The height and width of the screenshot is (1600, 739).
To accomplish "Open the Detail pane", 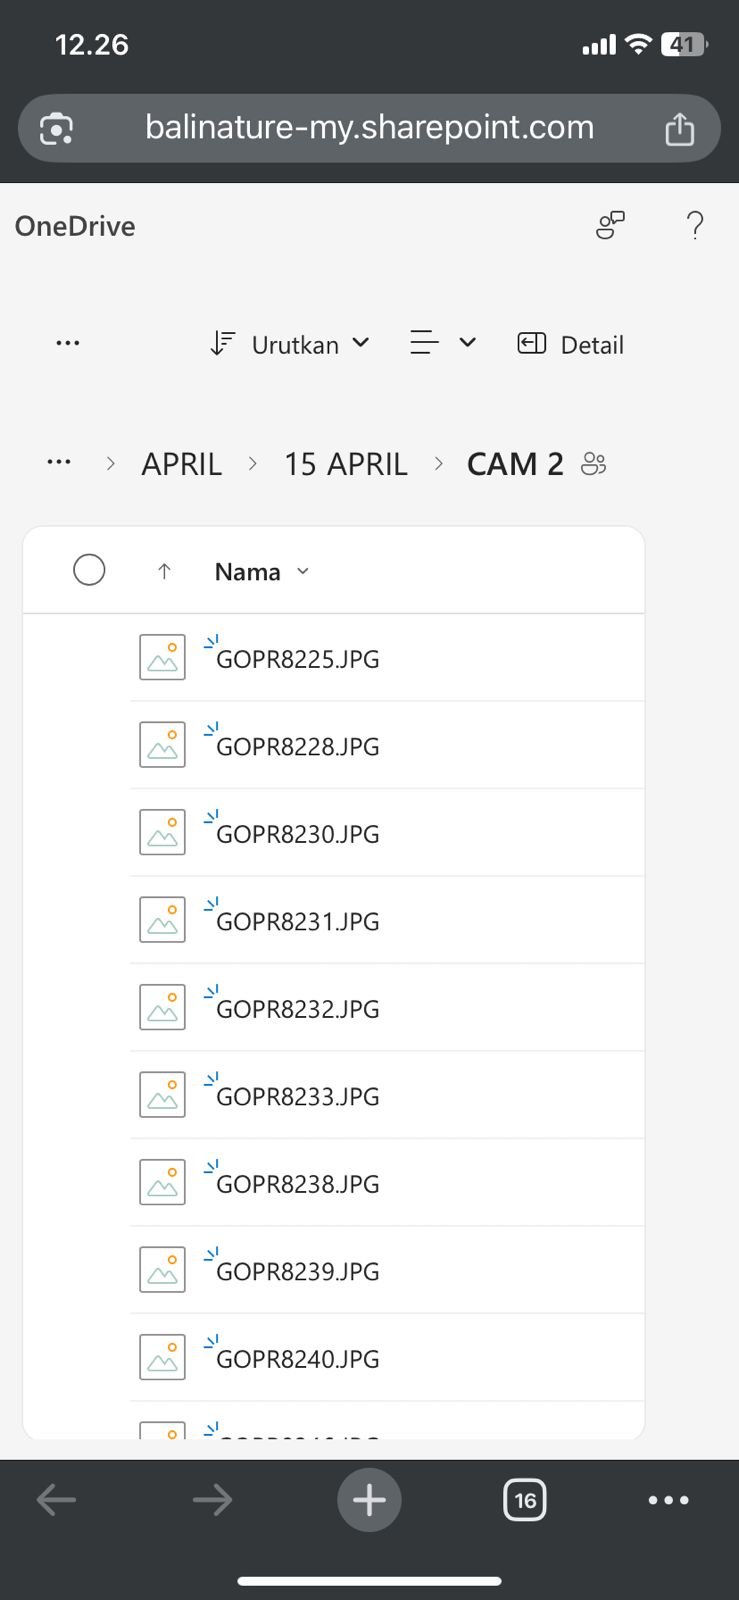I will [570, 345].
